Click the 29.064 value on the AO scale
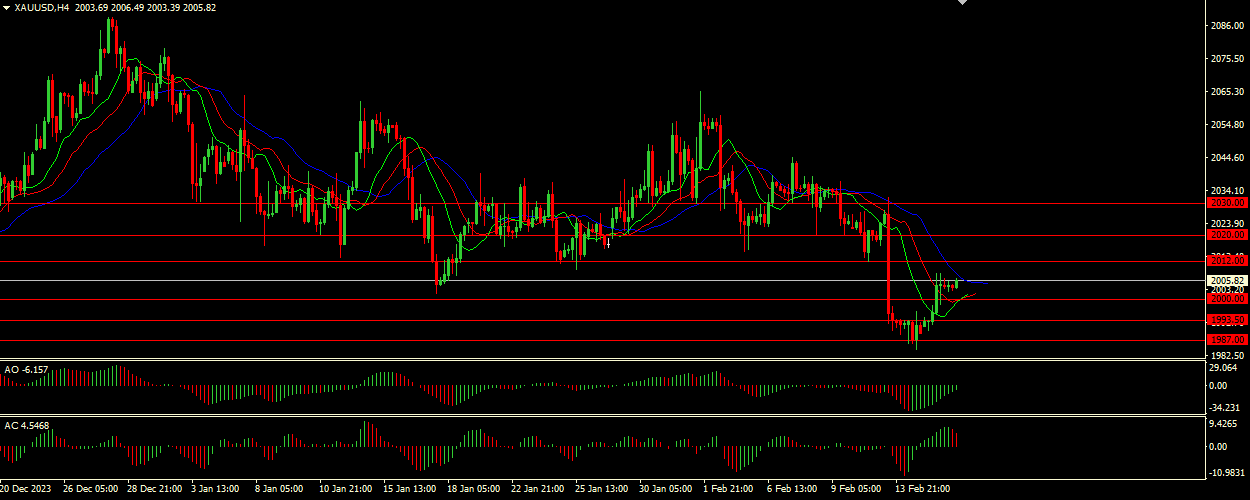The height and width of the screenshot is (500, 1250). click(1224, 369)
